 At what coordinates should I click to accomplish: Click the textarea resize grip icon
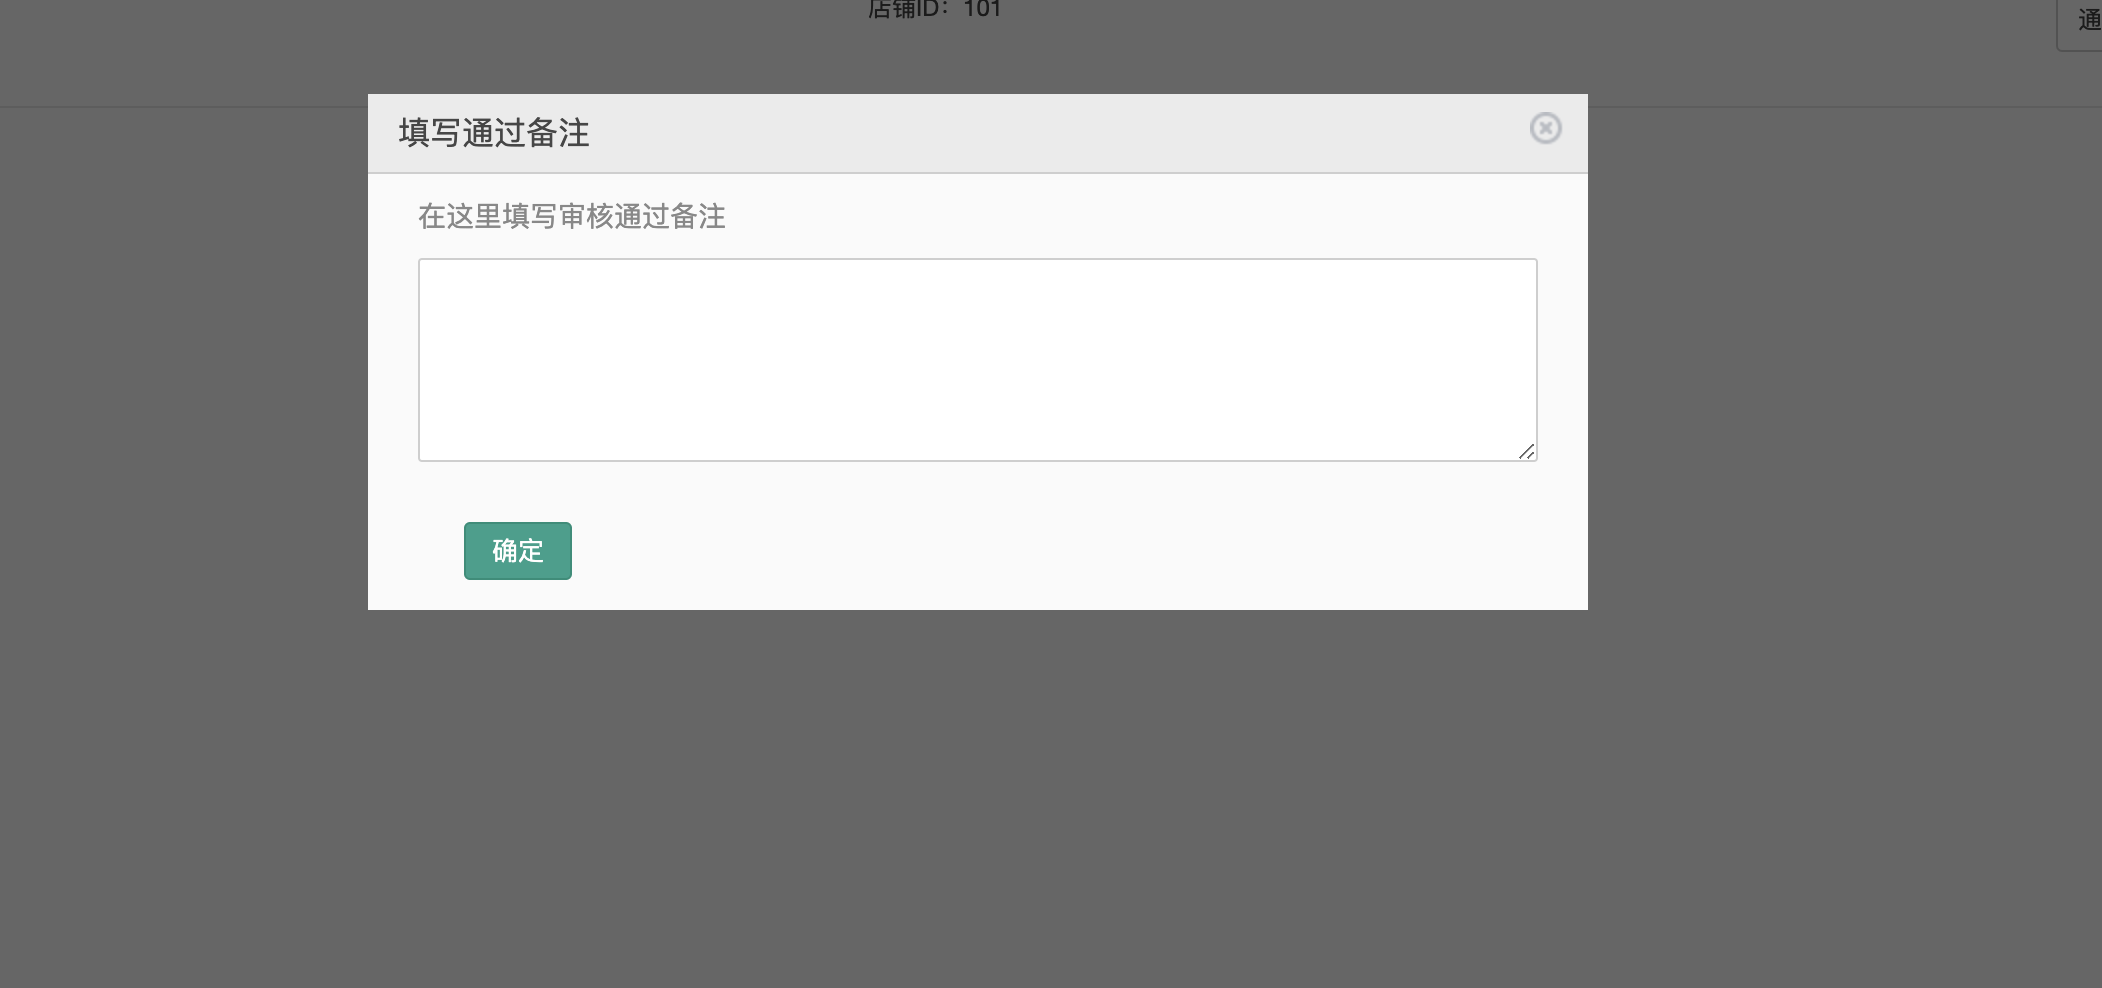click(1526, 452)
